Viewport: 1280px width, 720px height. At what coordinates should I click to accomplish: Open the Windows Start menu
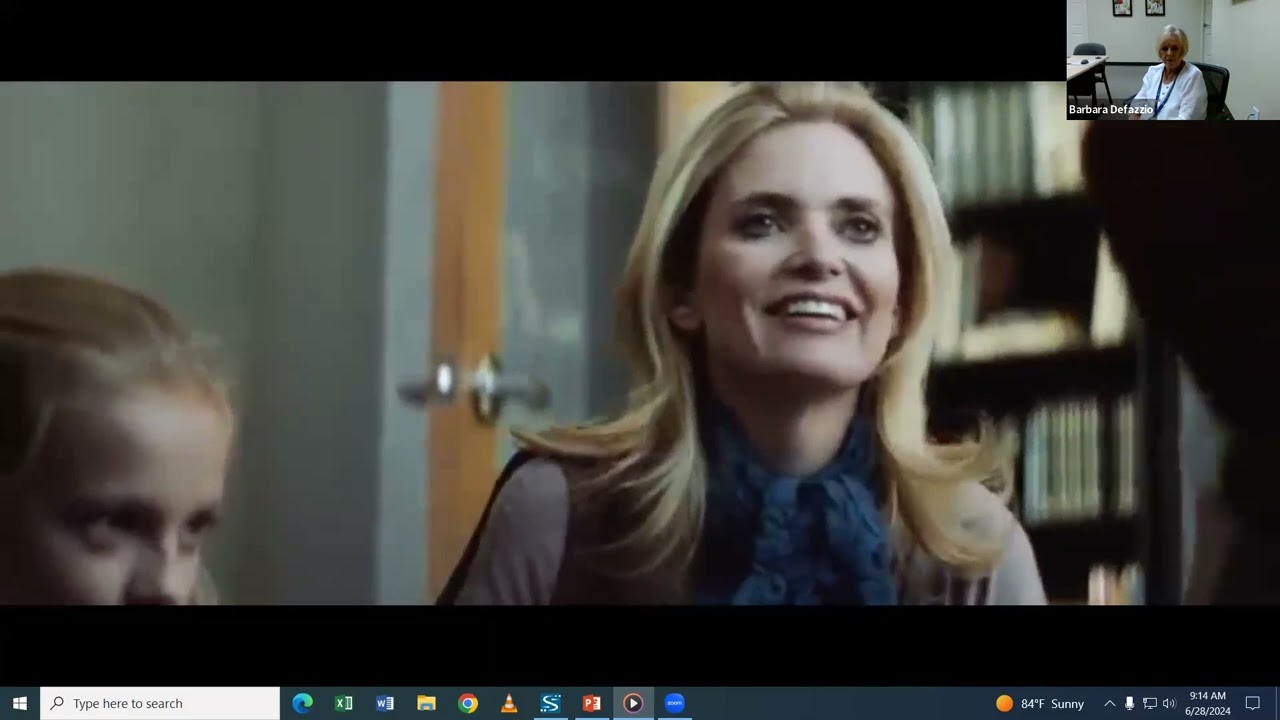coord(20,703)
